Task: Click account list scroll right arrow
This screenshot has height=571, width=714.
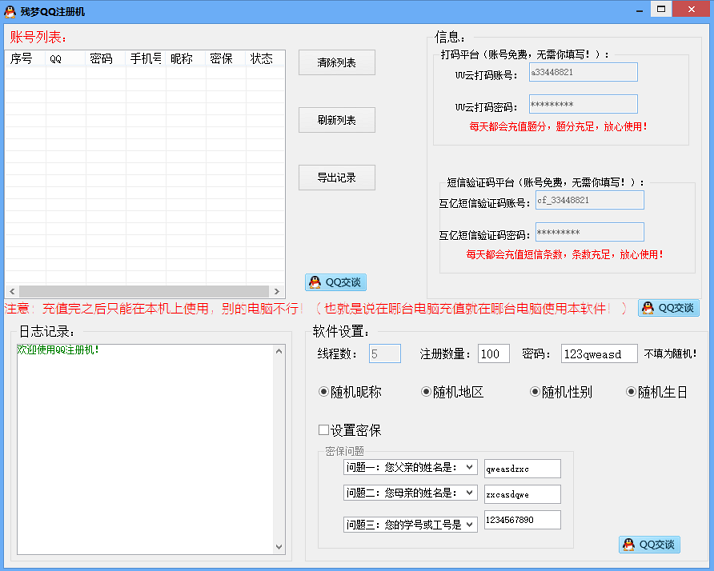Action: (277, 291)
